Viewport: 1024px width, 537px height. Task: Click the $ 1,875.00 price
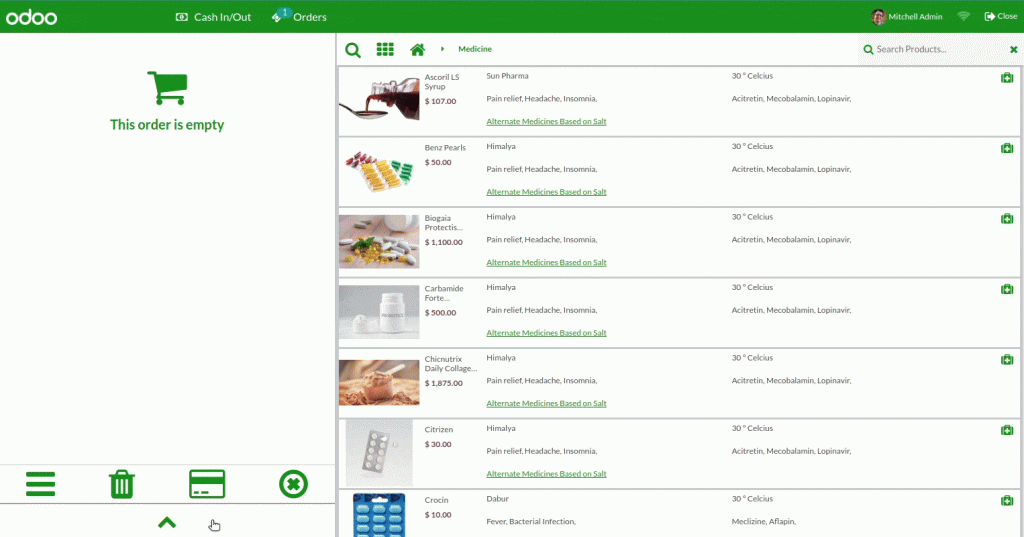pos(443,383)
